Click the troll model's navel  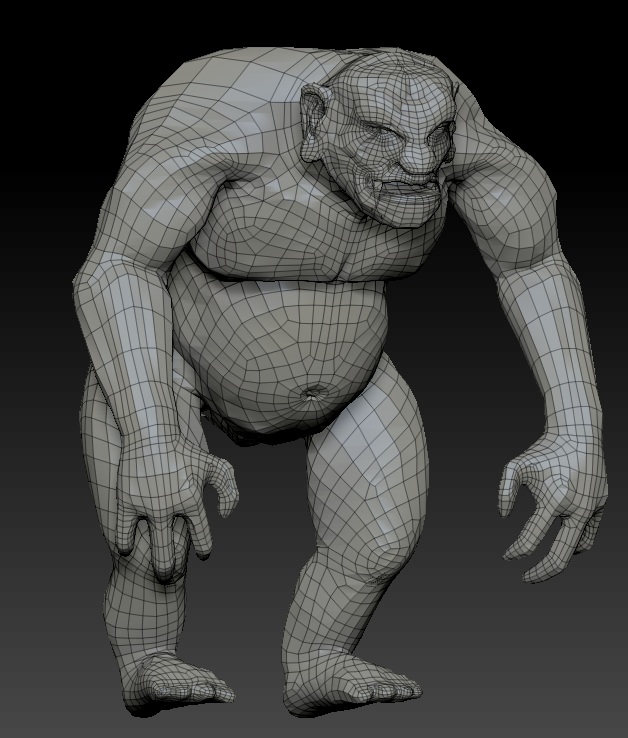coord(312,393)
